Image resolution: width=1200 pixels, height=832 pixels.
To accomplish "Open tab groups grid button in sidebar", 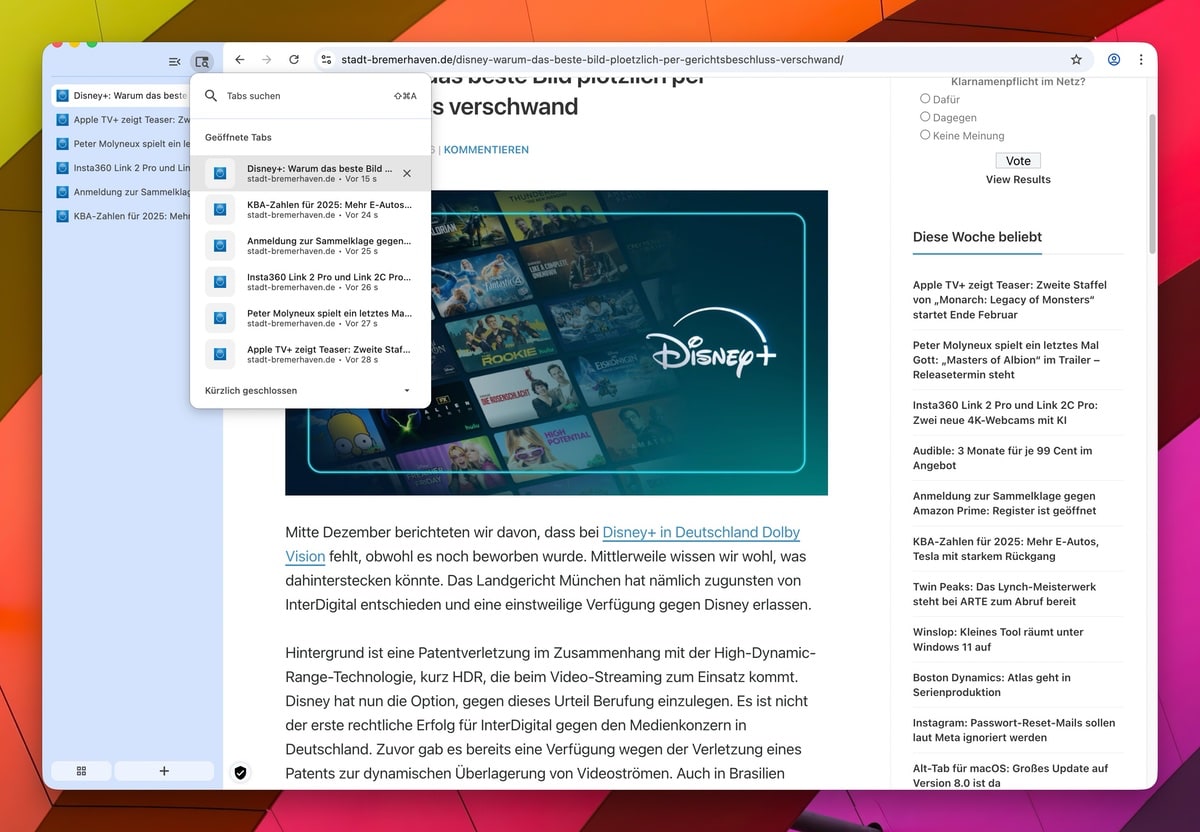I will coord(81,771).
